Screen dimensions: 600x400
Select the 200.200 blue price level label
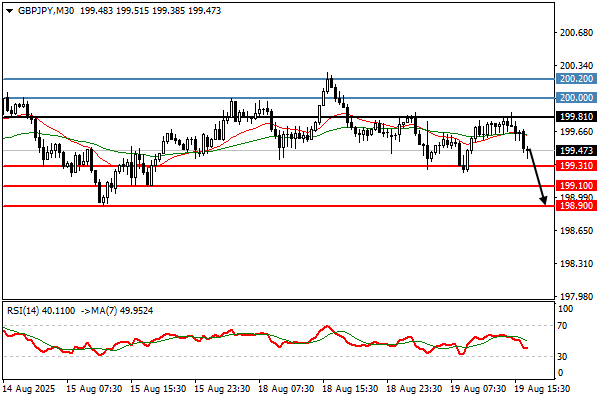point(576,79)
